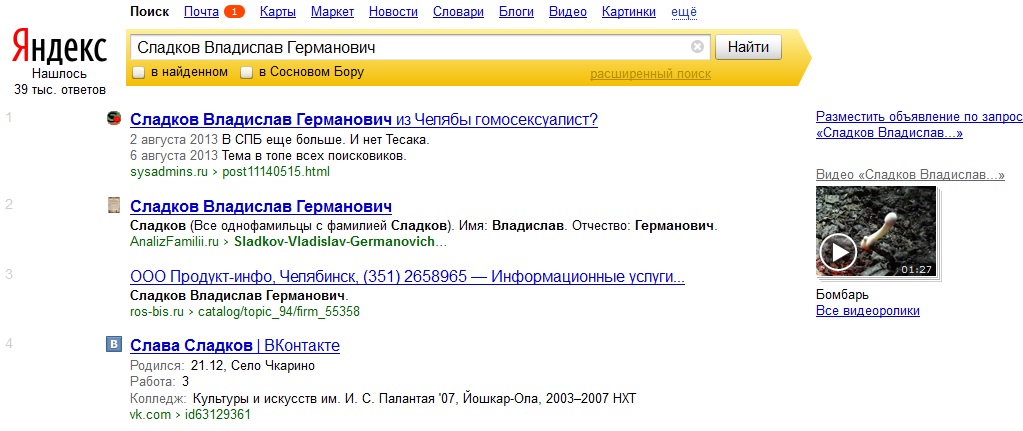Open the Словари tab
Image resolution: width=1023 pixels, height=431 pixels.
[459, 12]
